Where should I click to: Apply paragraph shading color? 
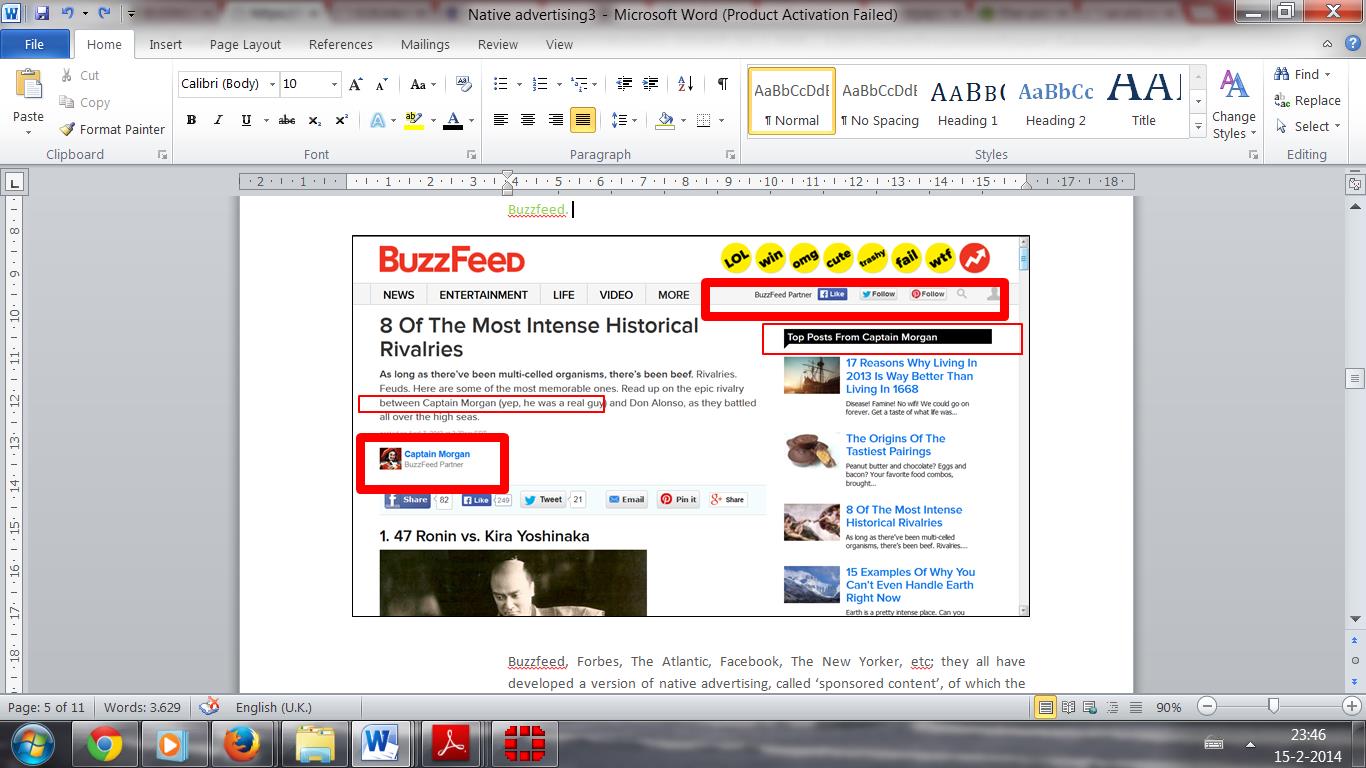click(664, 120)
